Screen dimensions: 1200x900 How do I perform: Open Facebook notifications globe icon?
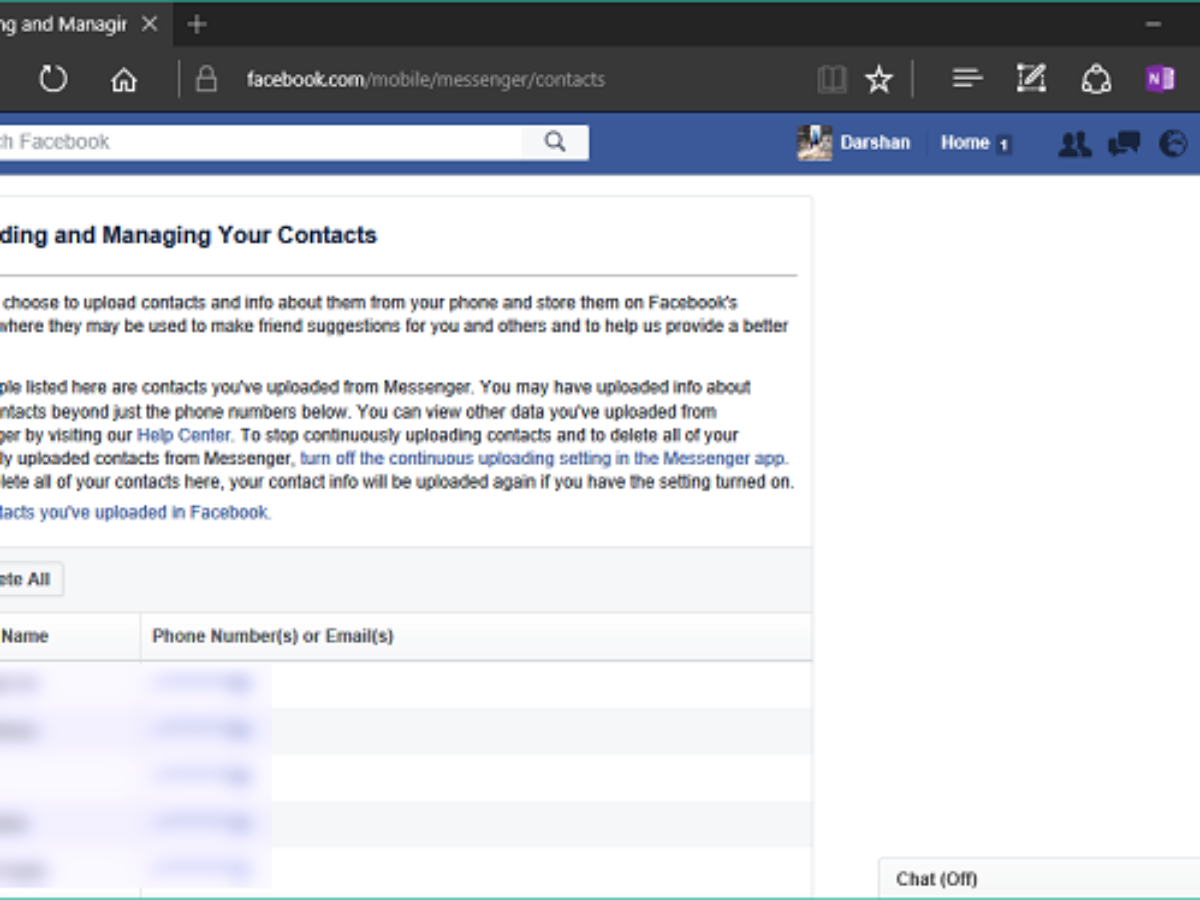[x=1173, y=144]
